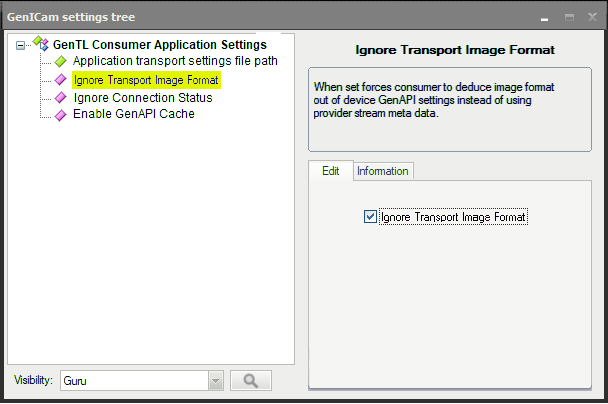608x404 pixels.
Task: Click green diamond icon beside Application transport settings
Action: (60, 61)
